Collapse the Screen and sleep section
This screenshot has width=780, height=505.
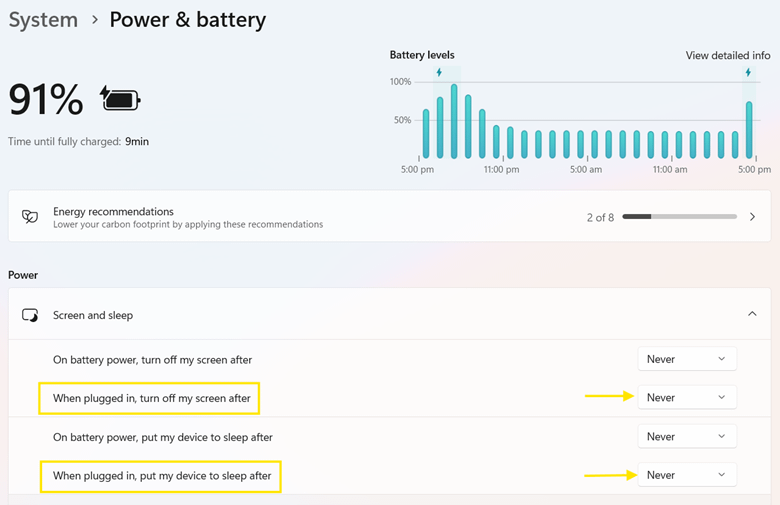coord(752,314)
